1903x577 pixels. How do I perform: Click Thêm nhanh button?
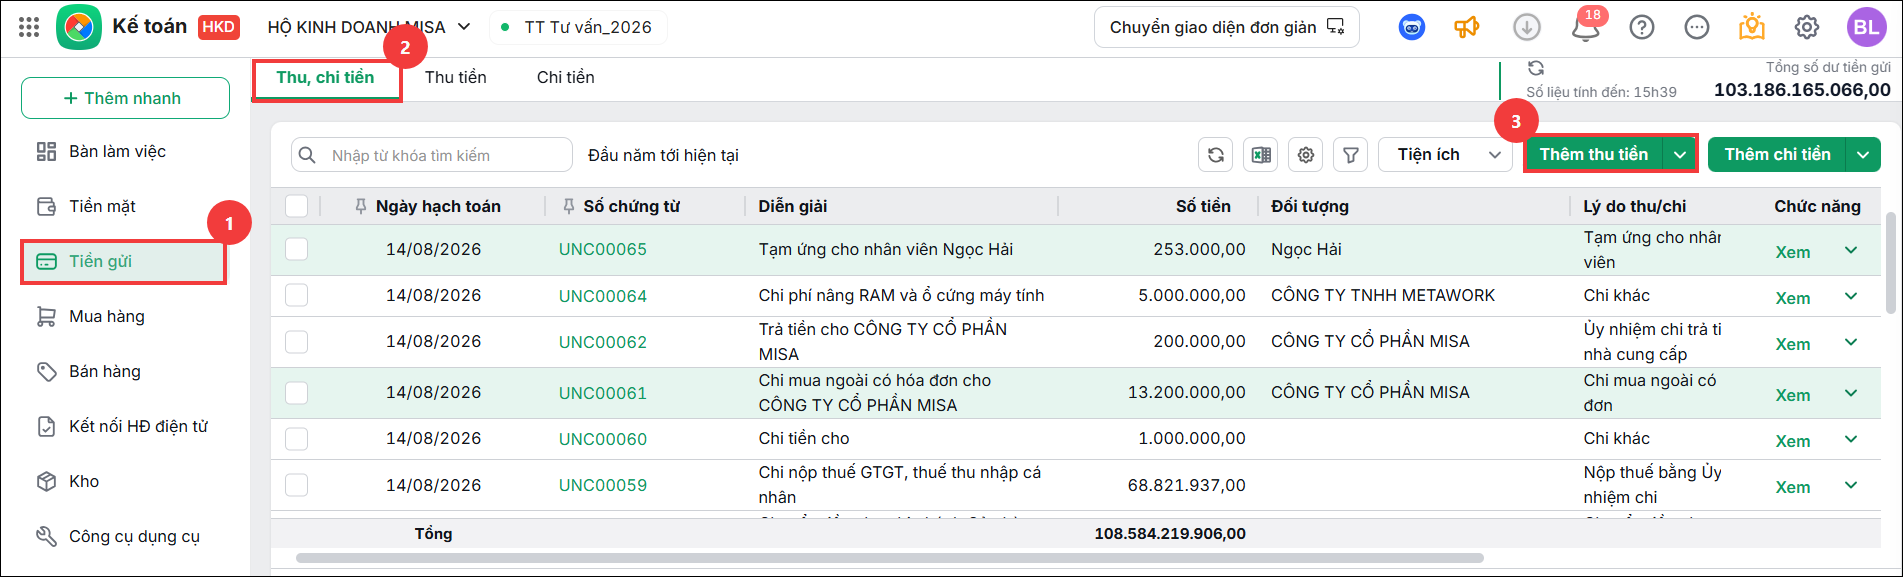[125, 98]
